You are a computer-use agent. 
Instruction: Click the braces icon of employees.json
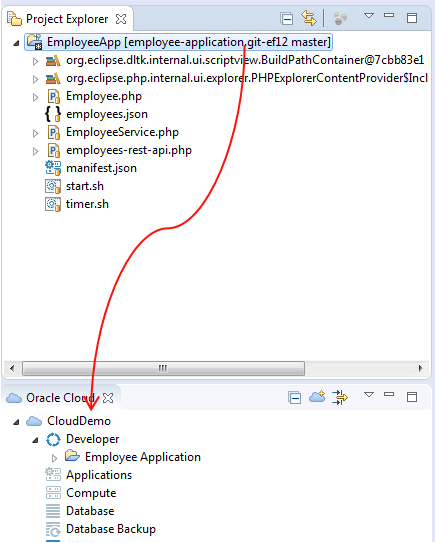tap(53, 114)
